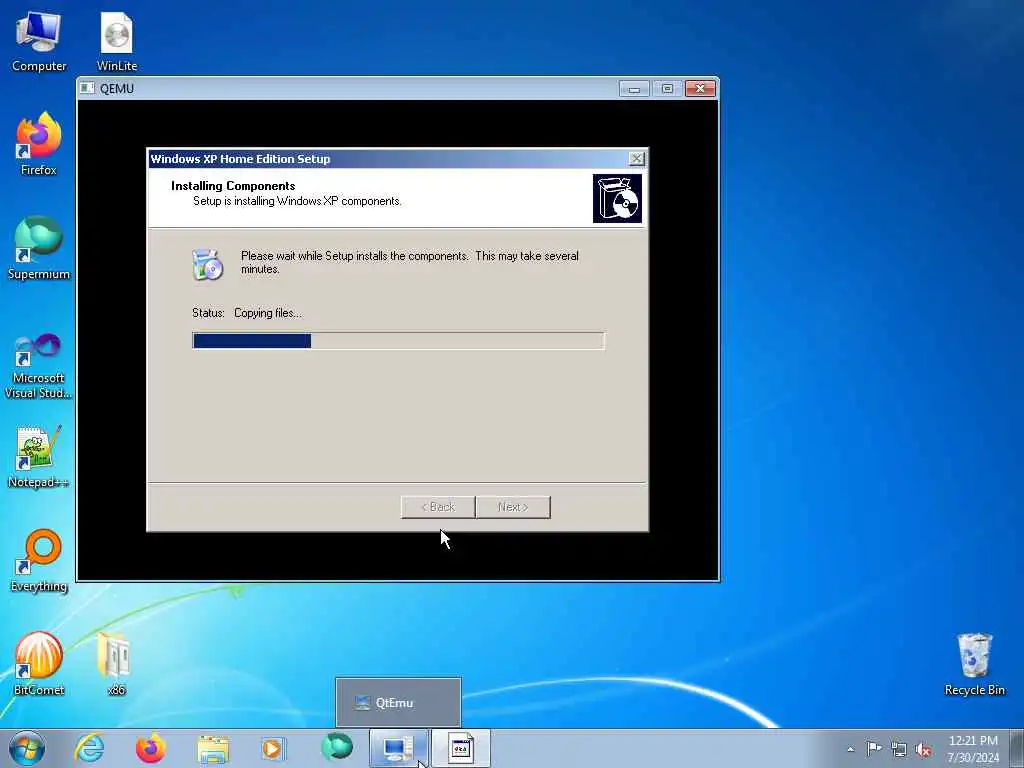The width and height of the screenshot is (1024, 768).
Task: Open the clock showing 12:21 PM
Action: click(x=973, y=748)
